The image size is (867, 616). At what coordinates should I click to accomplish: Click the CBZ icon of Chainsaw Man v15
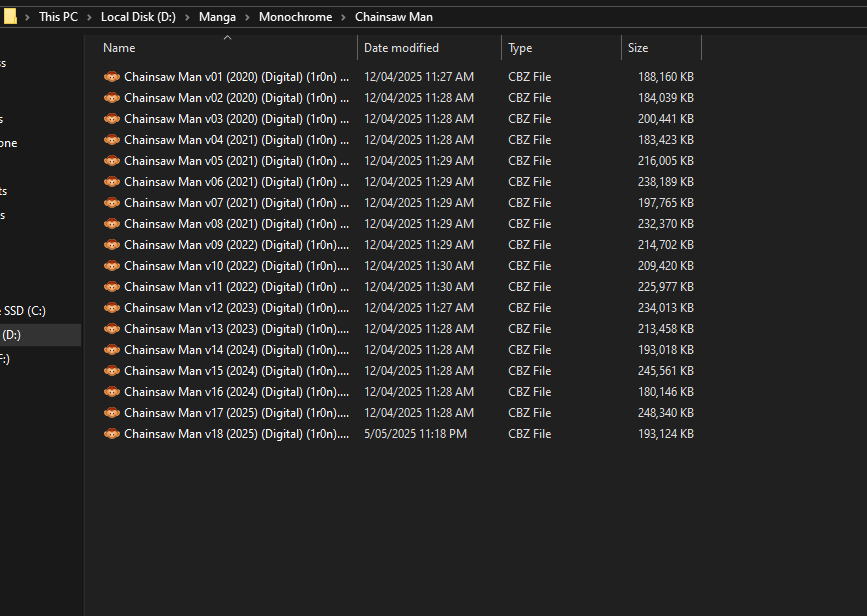coord(112,371)
